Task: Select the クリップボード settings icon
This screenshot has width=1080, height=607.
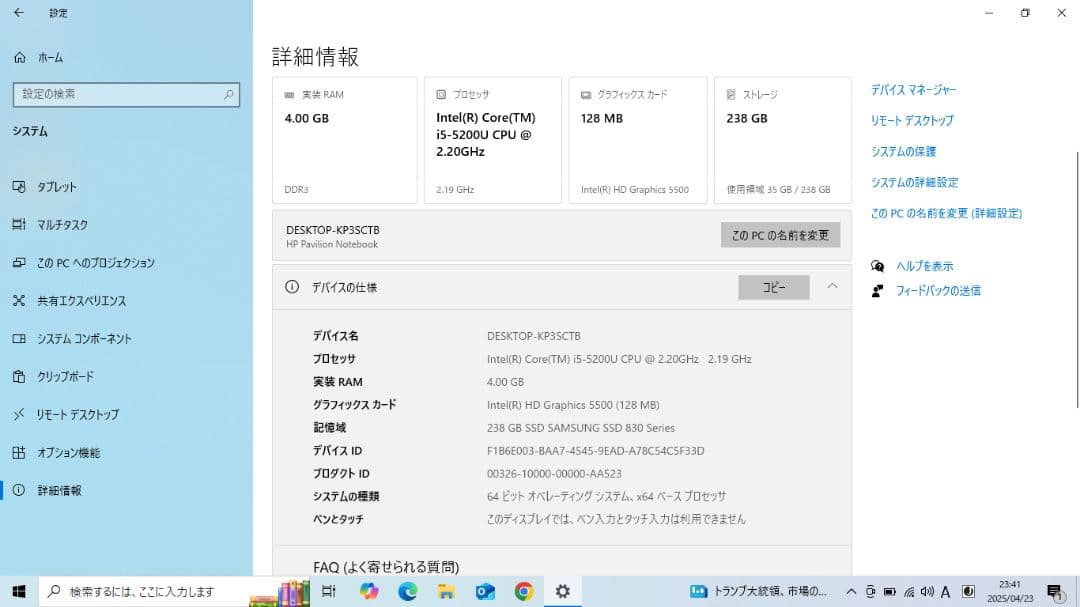Action: pos(18,377)
